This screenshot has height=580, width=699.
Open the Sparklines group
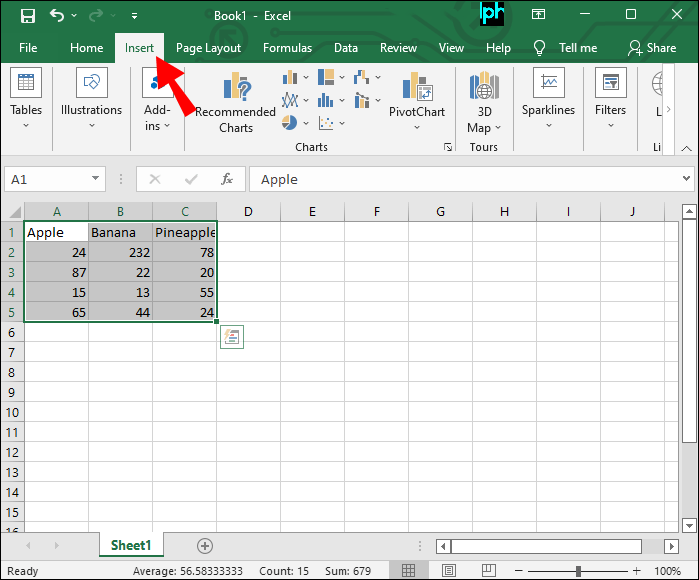pyautogui.click(x=548, y=102)
